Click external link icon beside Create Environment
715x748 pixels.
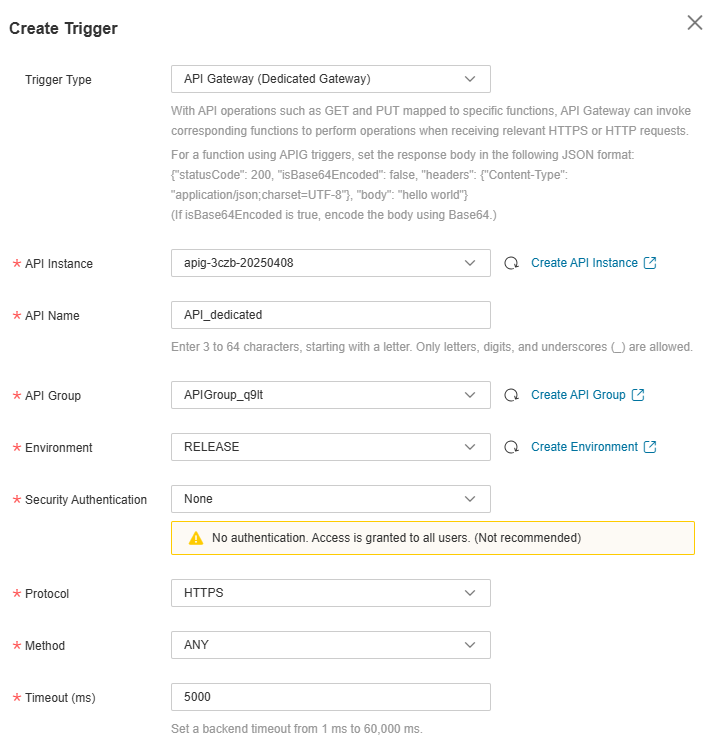(x=650, y=447)
